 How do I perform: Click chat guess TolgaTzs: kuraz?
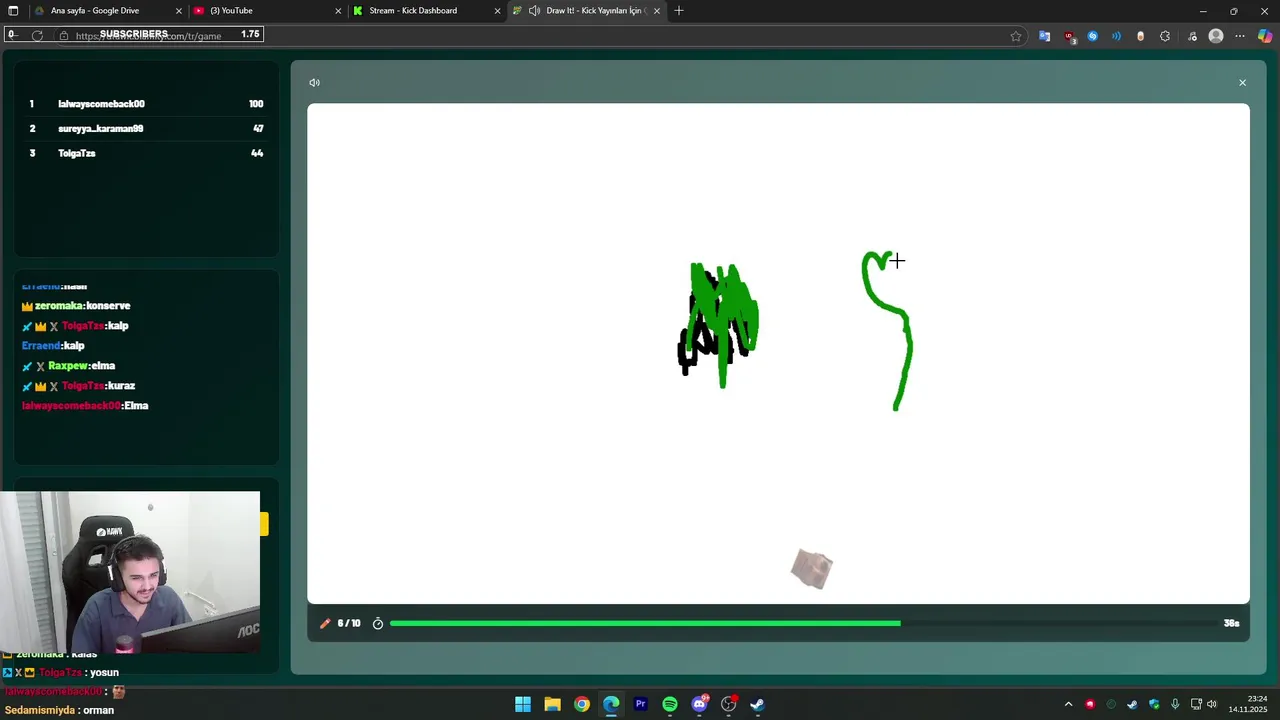click(78, 386)
